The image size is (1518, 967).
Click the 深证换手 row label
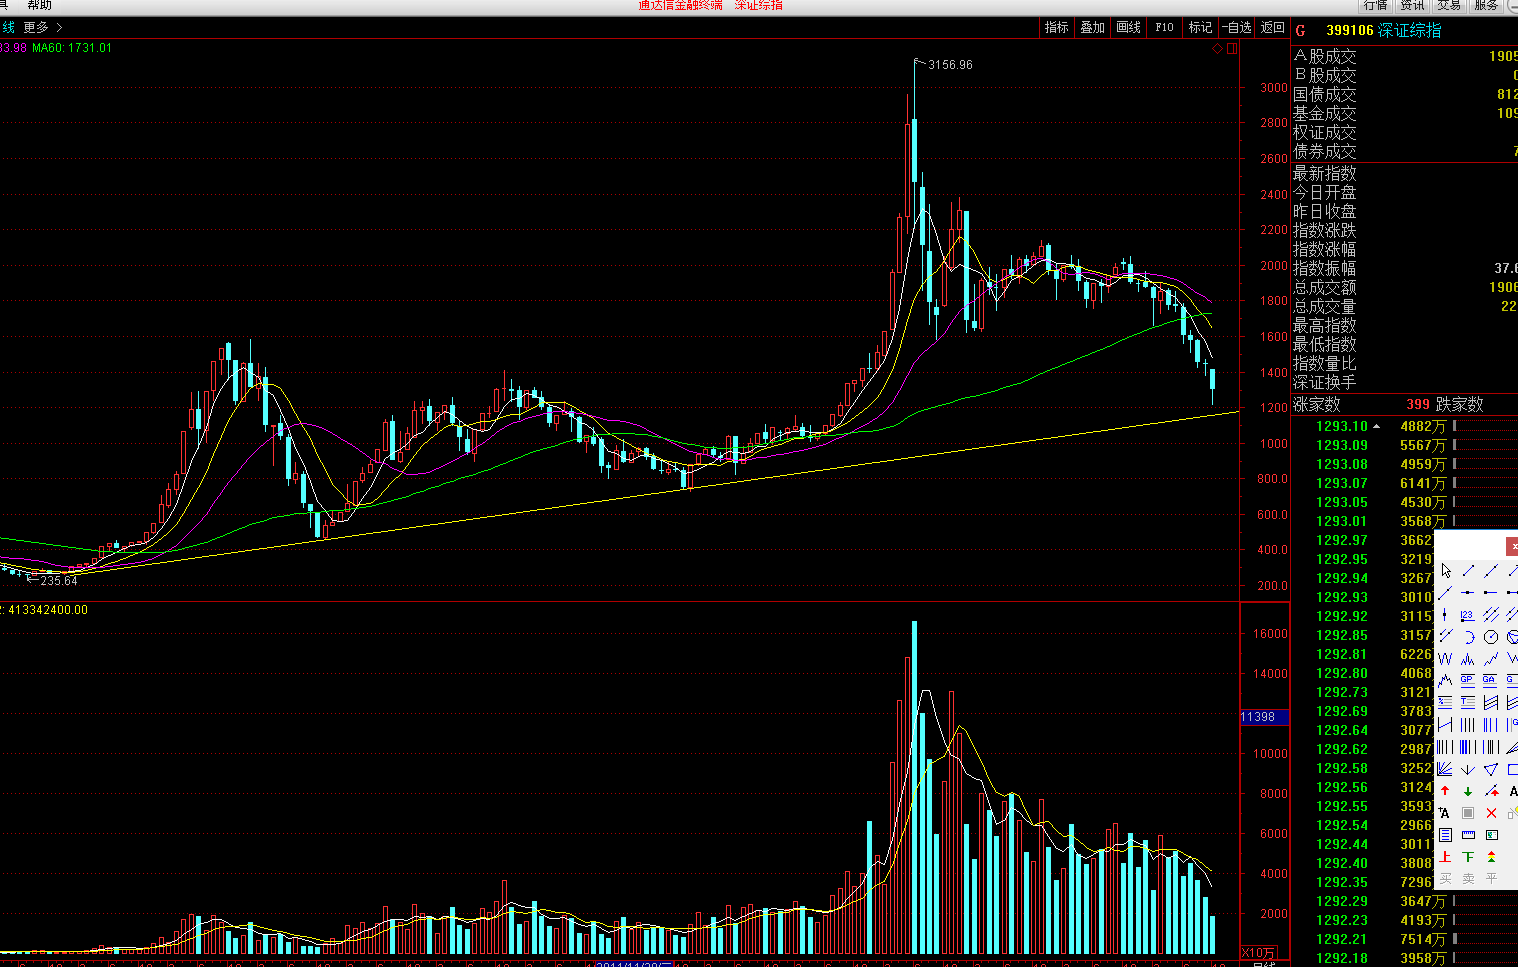click(1325, 383)
